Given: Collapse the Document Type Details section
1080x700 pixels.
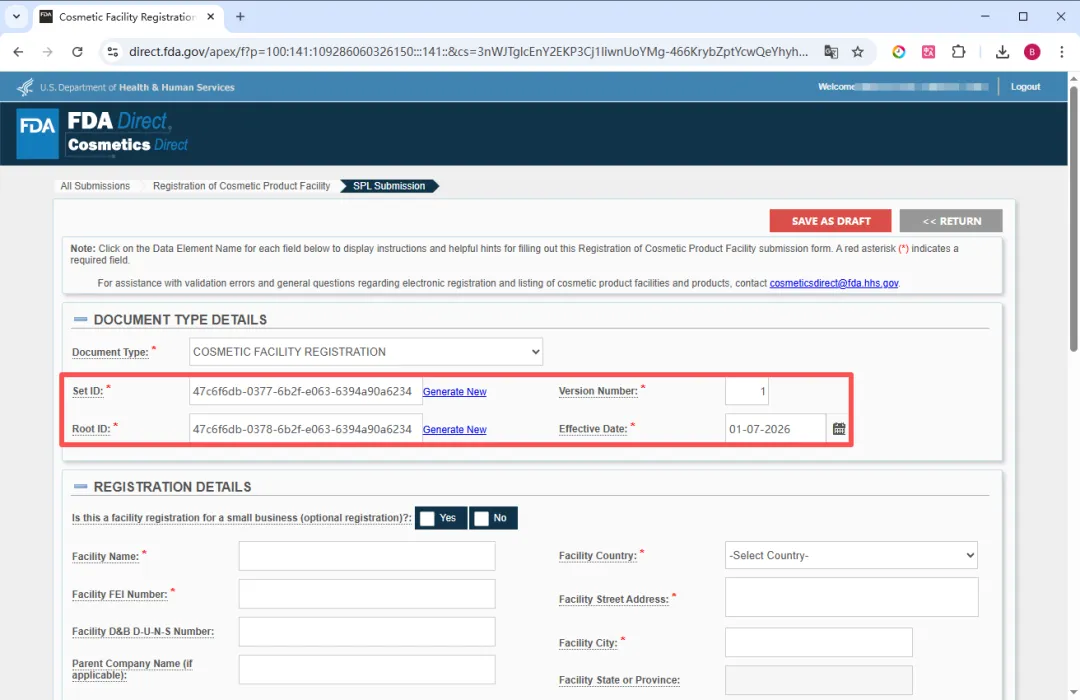Looking at the screenshot, I should pos(81,320).
